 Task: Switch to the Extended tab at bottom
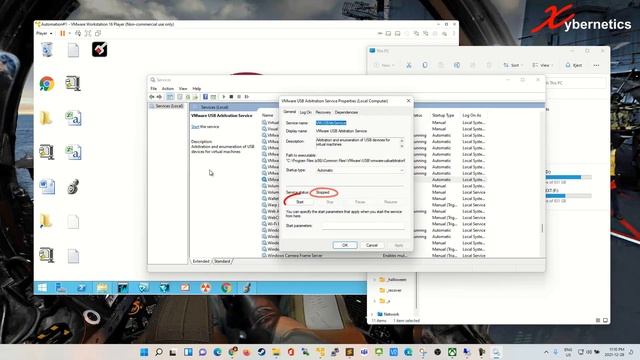click(201, 261)
